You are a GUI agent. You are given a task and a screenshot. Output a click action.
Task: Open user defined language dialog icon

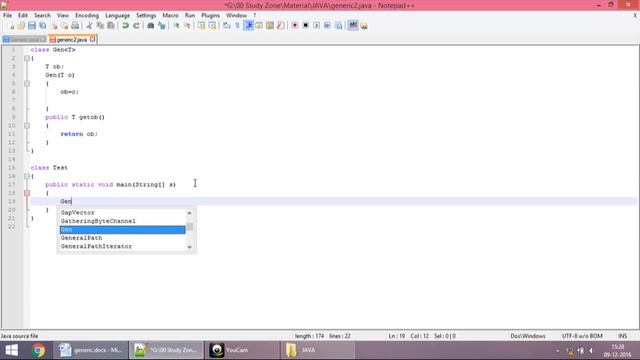click(259, 26)
